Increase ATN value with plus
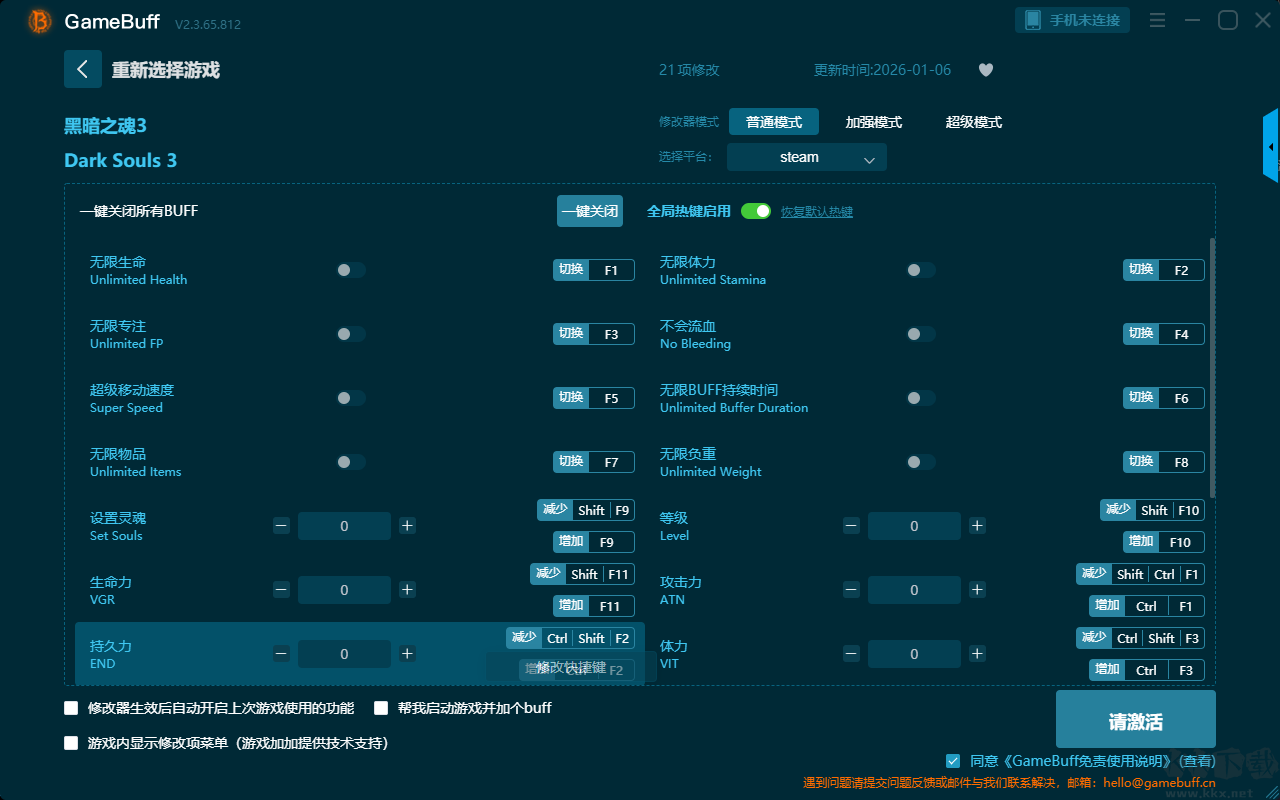This screenshot has width=1280, height=800. tap(977, 590)
